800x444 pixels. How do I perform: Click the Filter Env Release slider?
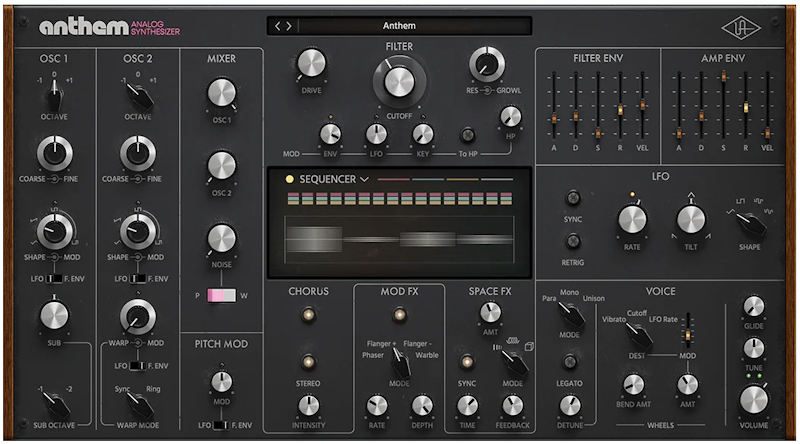(620, 110)
